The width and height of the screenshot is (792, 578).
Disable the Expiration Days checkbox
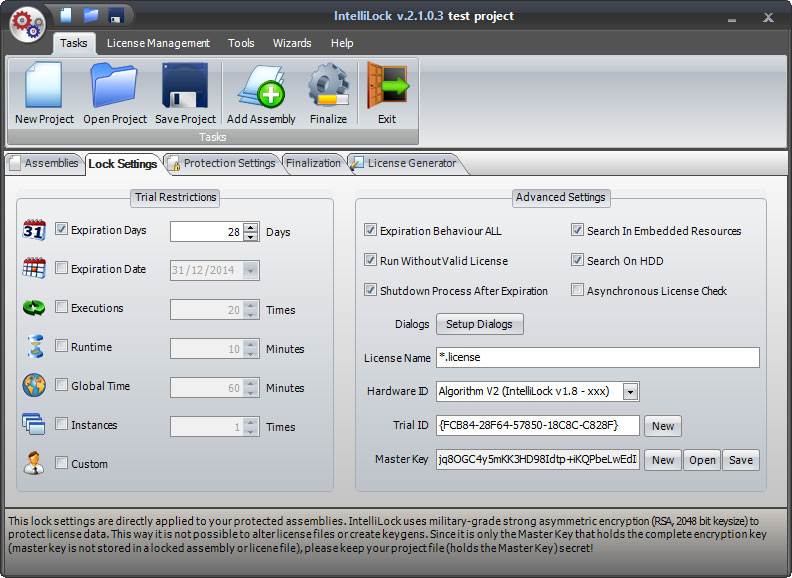point(61,229)
